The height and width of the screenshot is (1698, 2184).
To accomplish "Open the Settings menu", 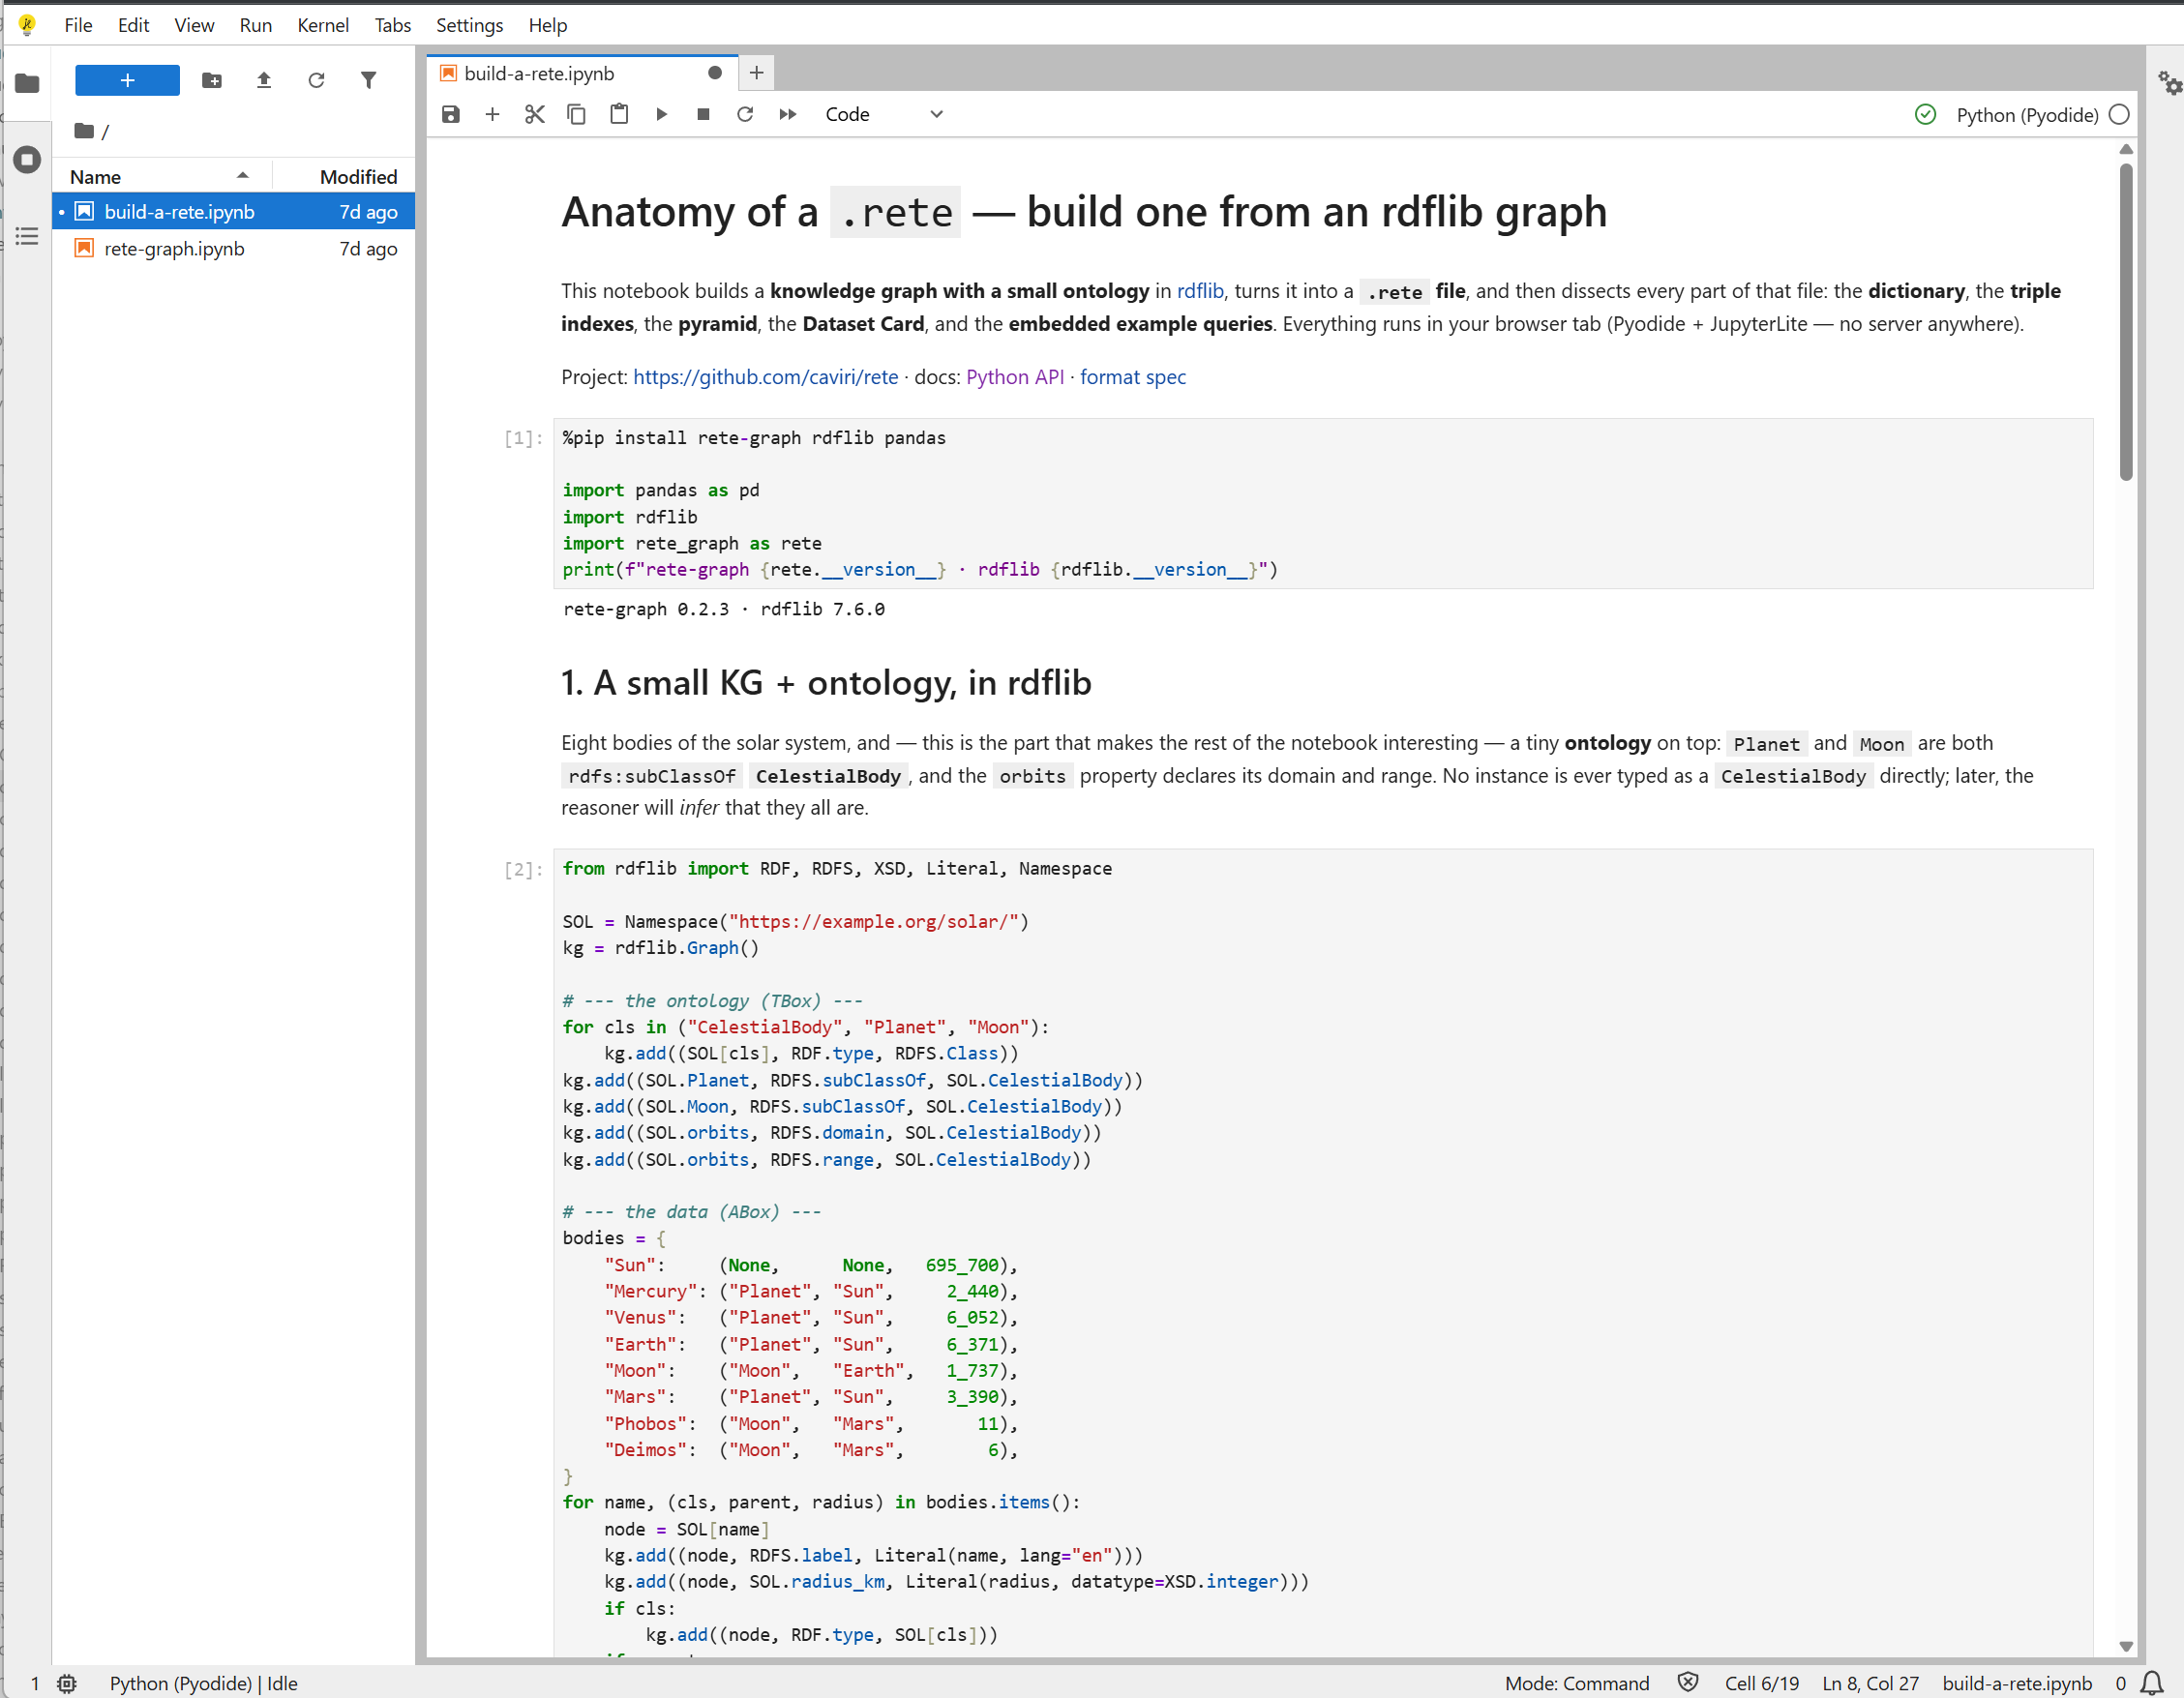I will [x=469, y=25].
